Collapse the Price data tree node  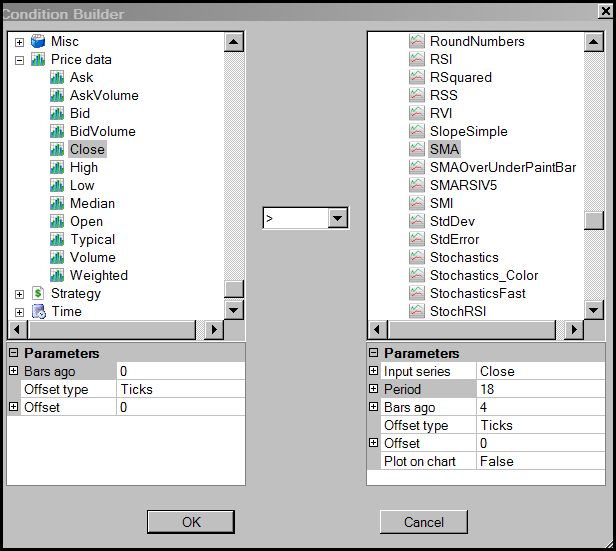(x=19, y=60)
